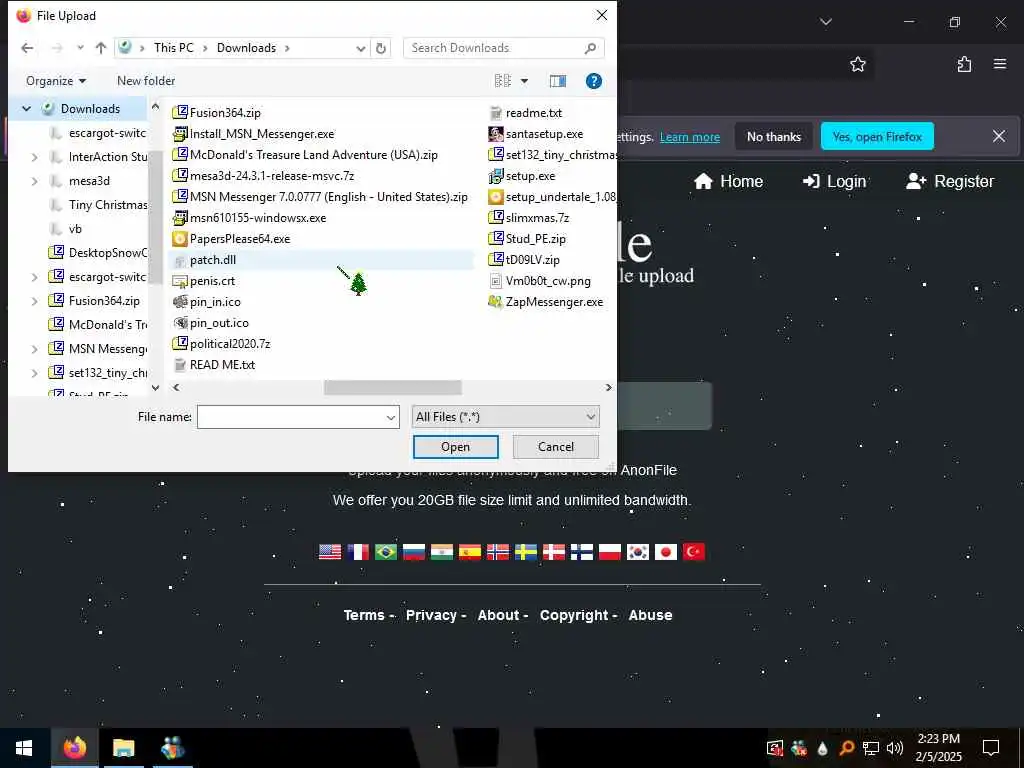Click the file list scroll right arrow
This screenshot has width=1024, height=768.
click(x=608, y=387)
